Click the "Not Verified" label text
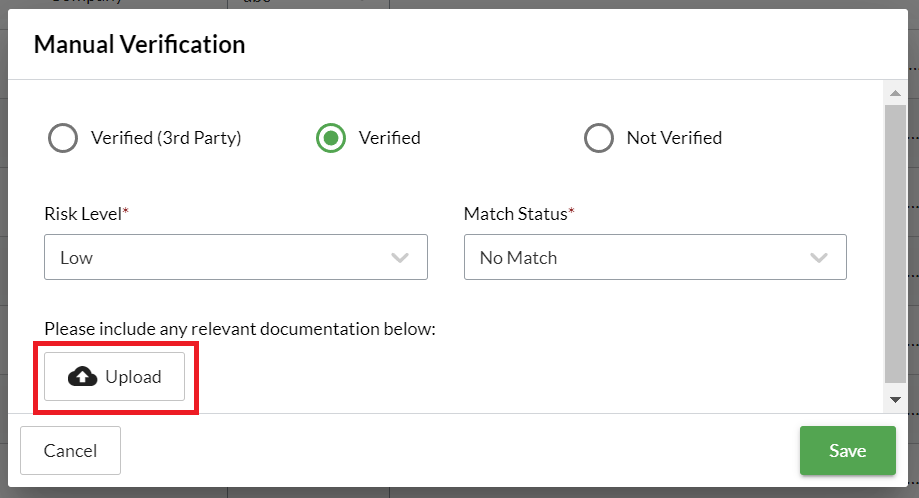 pos(674,138)
